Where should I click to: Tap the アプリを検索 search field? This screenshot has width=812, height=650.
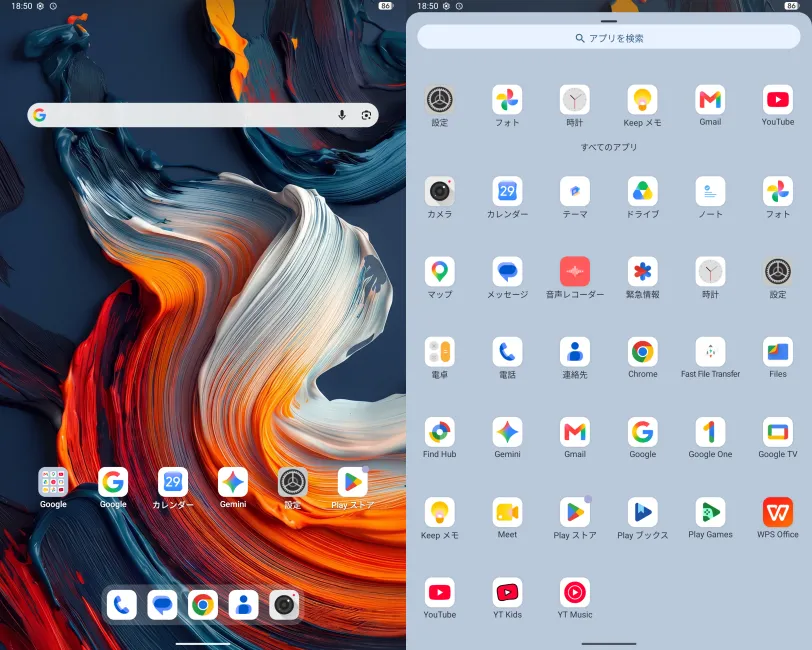click(608, 38)
